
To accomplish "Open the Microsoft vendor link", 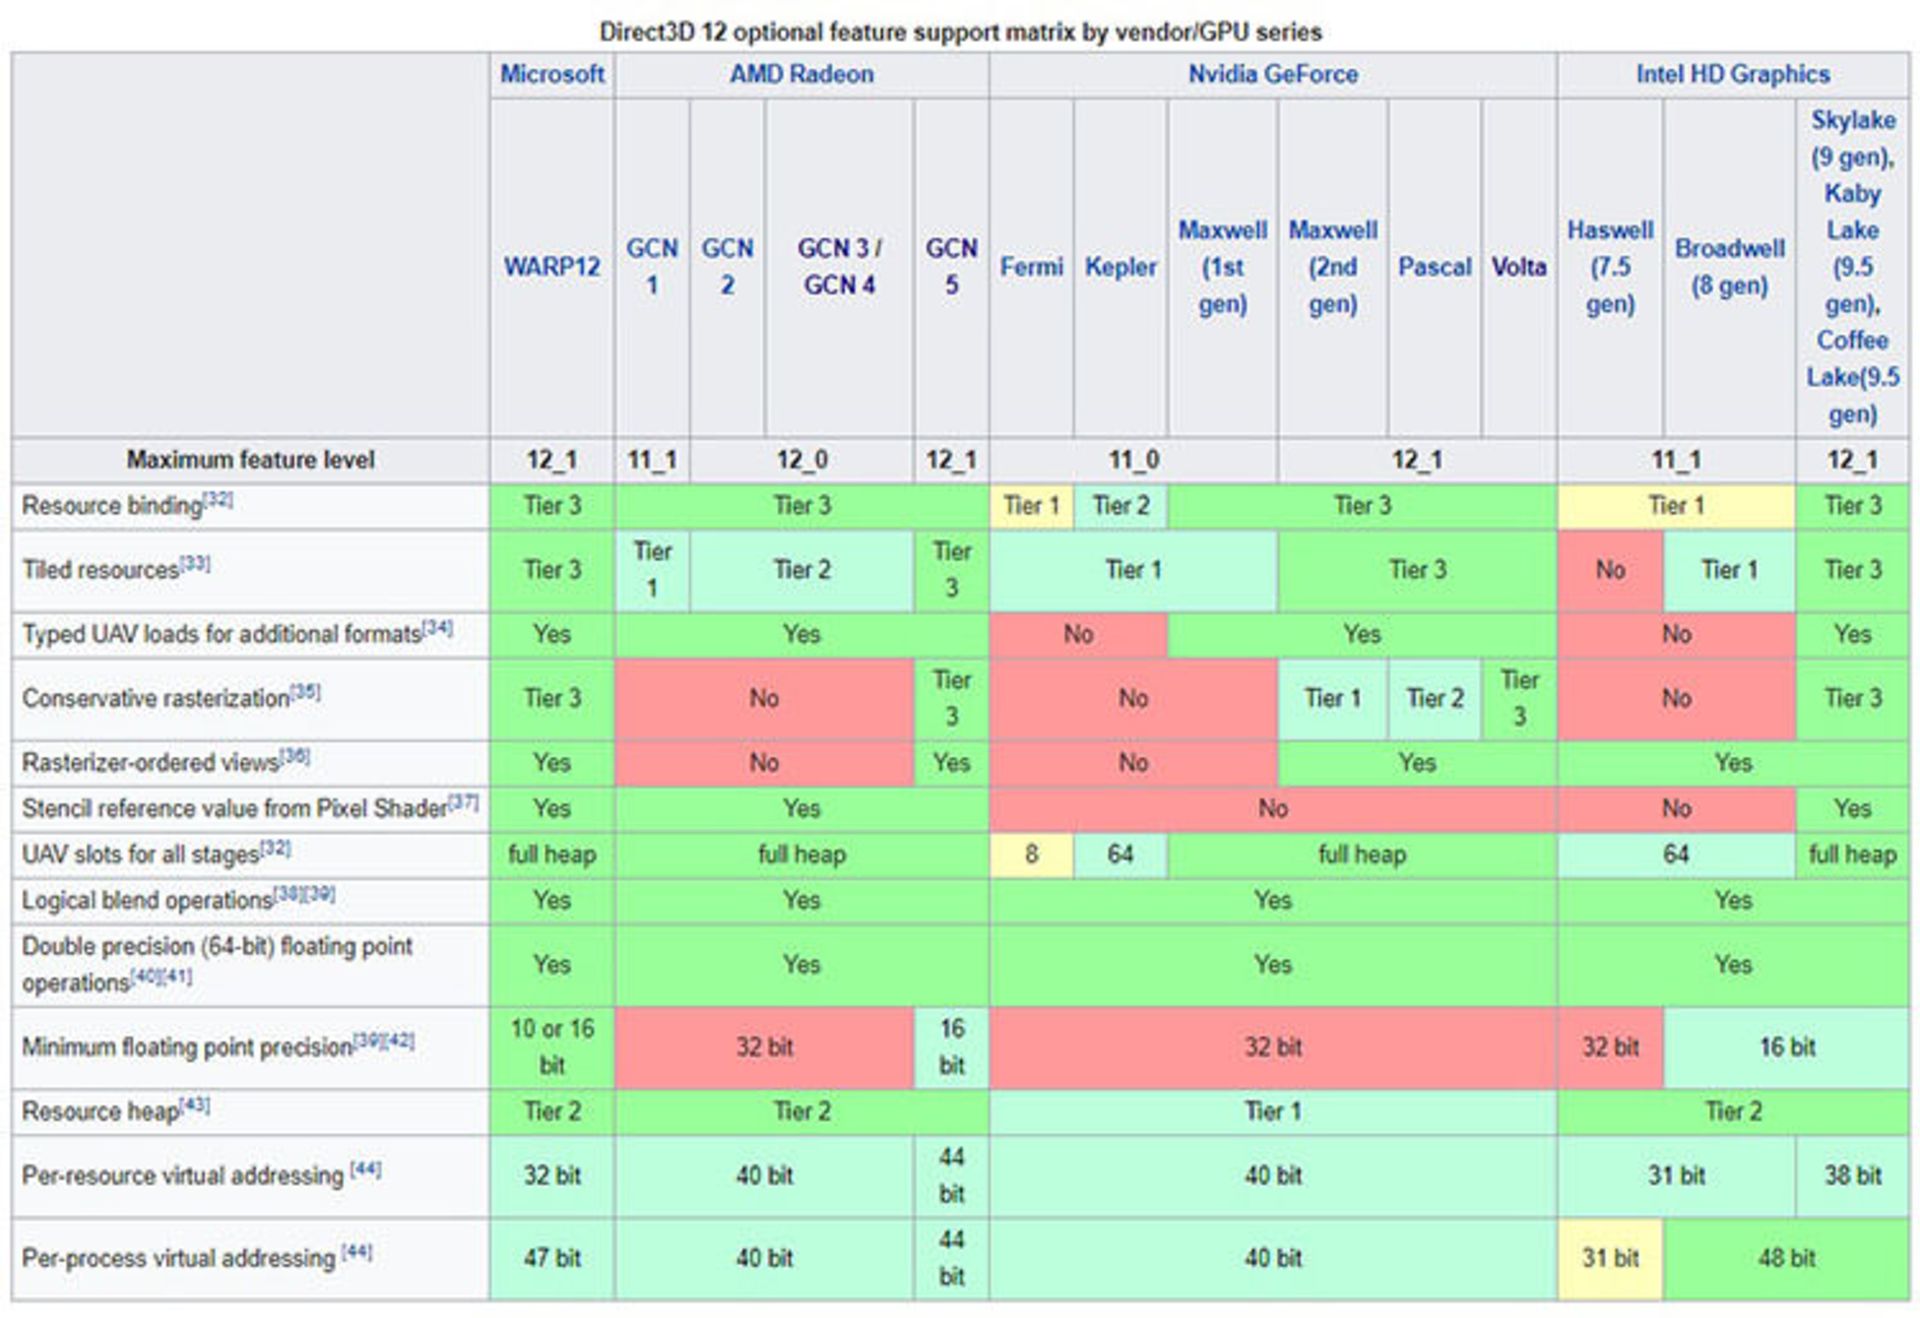I will (552, 74).
